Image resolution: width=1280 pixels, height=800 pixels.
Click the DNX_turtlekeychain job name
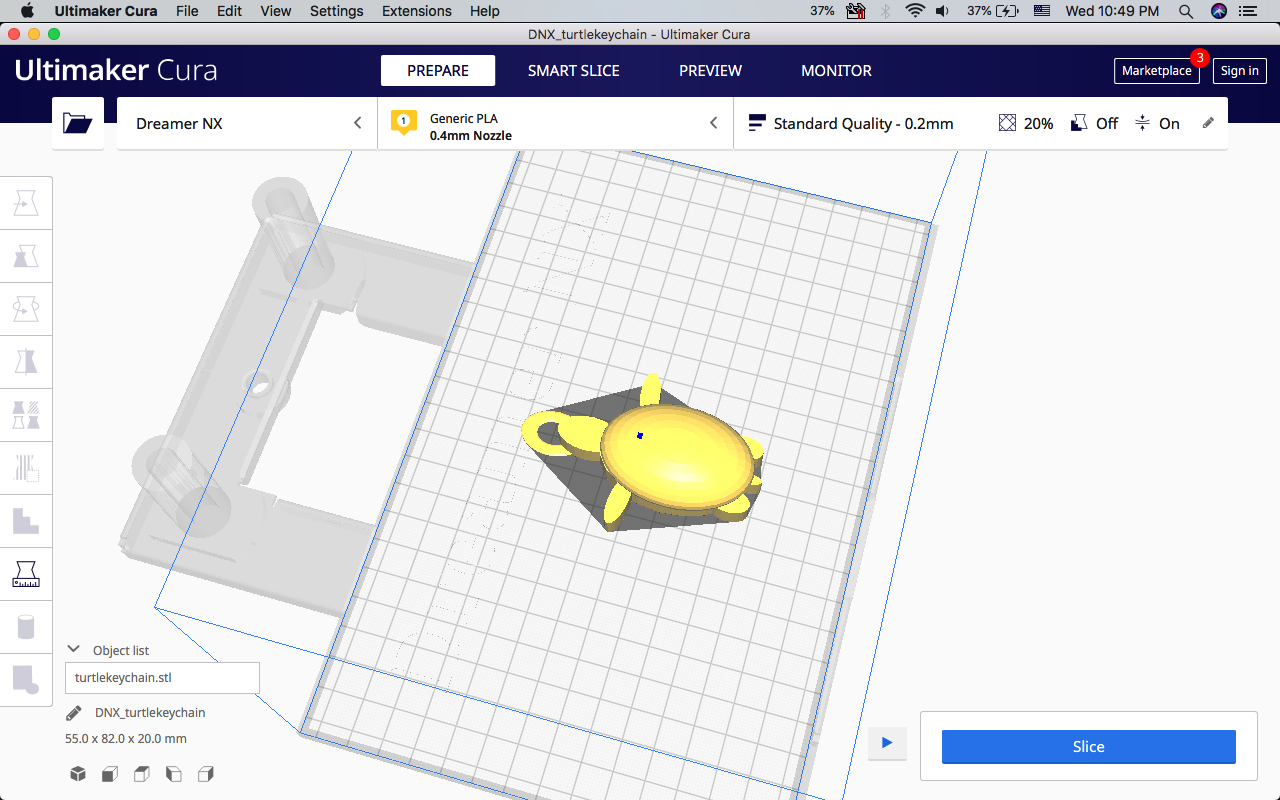[x=150, y=713]
